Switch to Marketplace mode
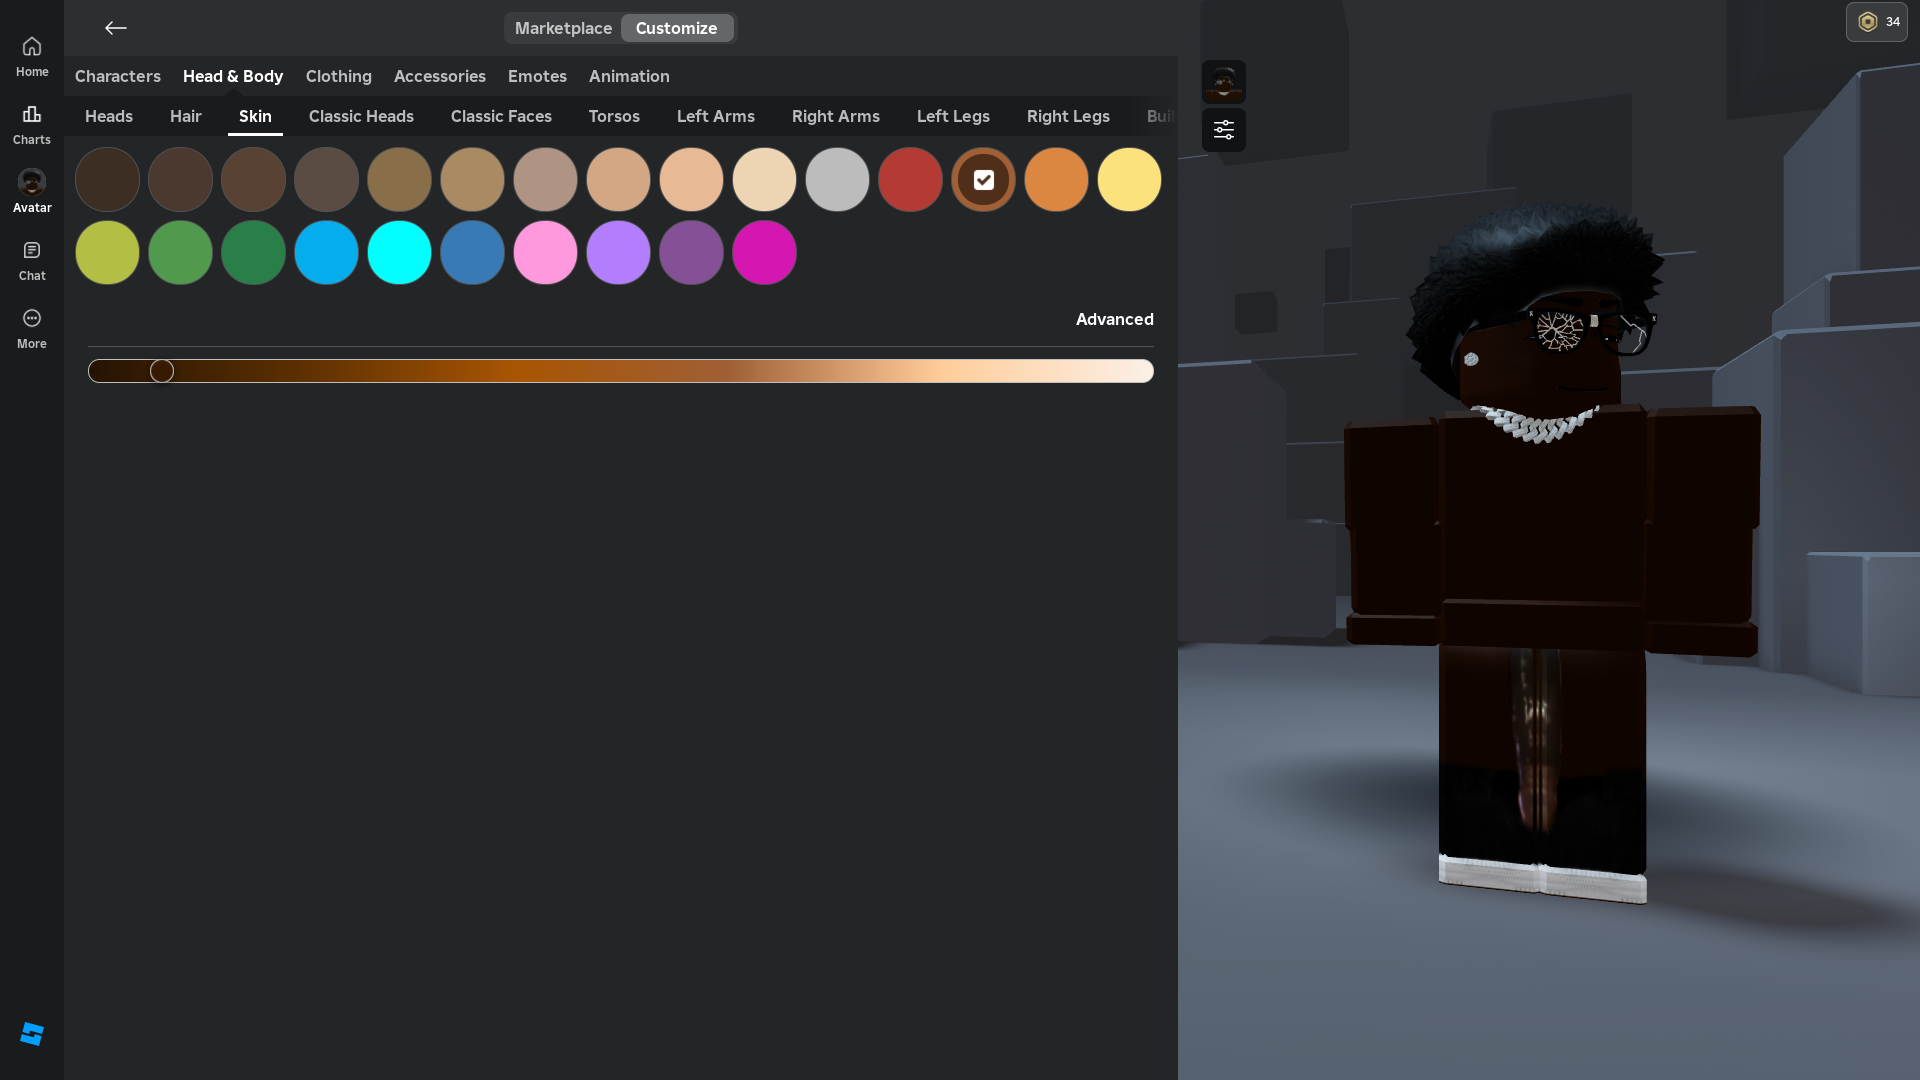1920x1080 pixels. (x=563, y=28)
